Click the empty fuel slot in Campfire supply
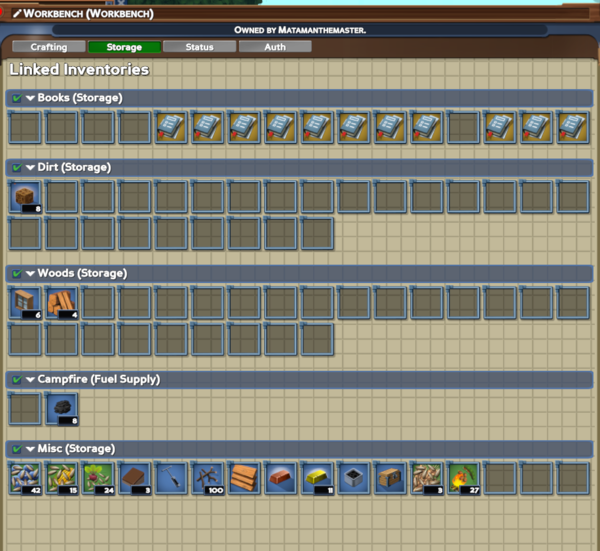 (x=25, y=408)
